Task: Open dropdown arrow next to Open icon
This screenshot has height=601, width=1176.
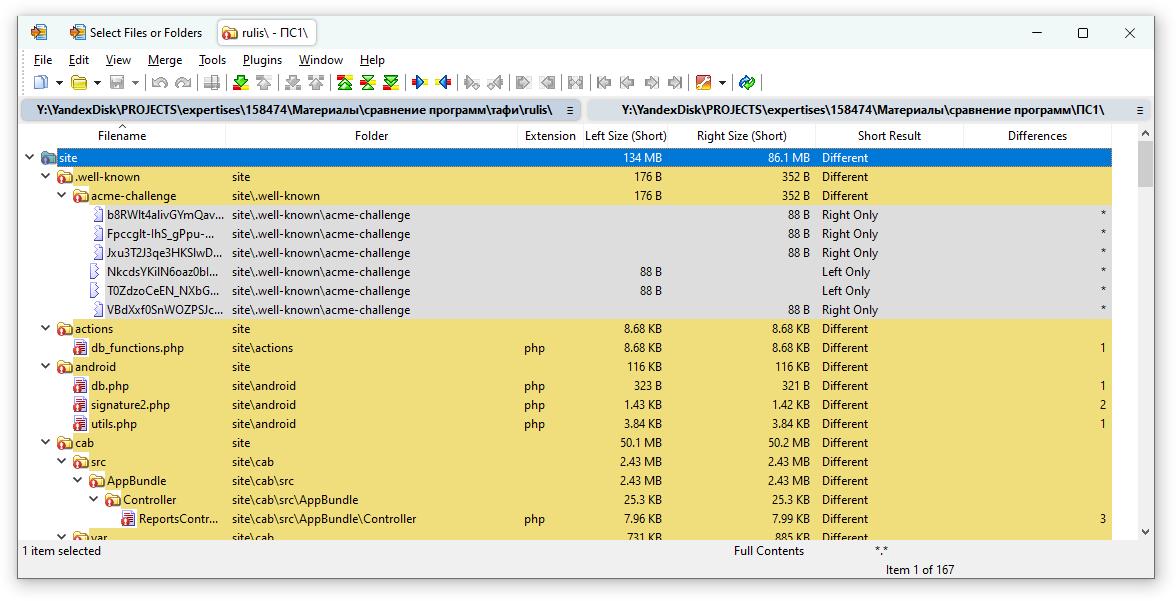Action: [x=96, y=83]
